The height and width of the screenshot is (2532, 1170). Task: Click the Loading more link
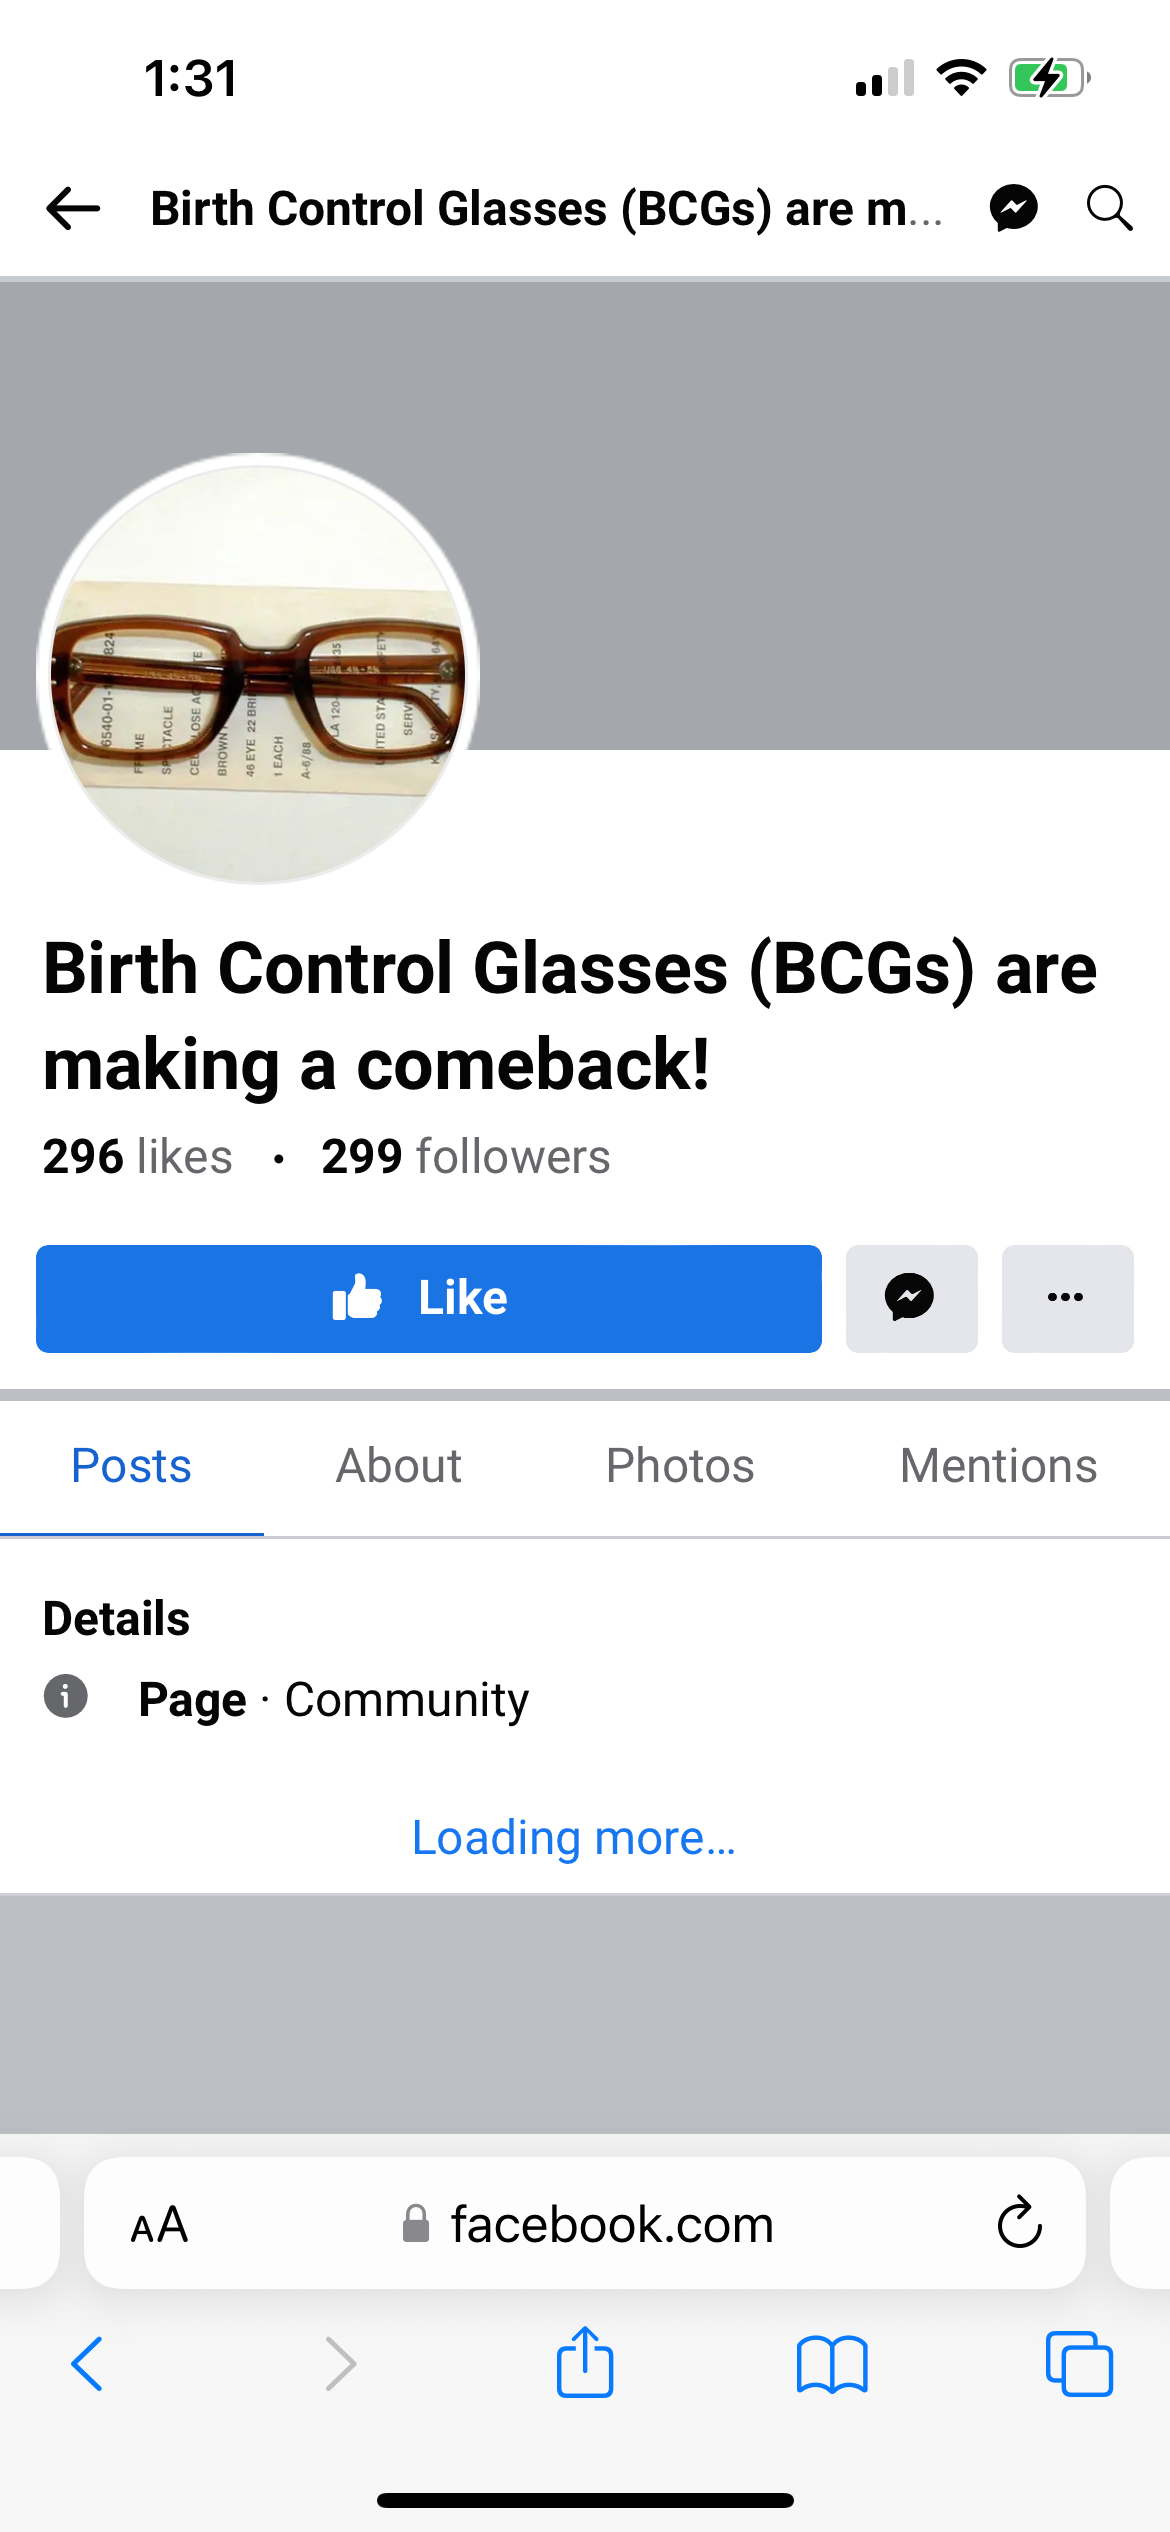pos(574,1838)
